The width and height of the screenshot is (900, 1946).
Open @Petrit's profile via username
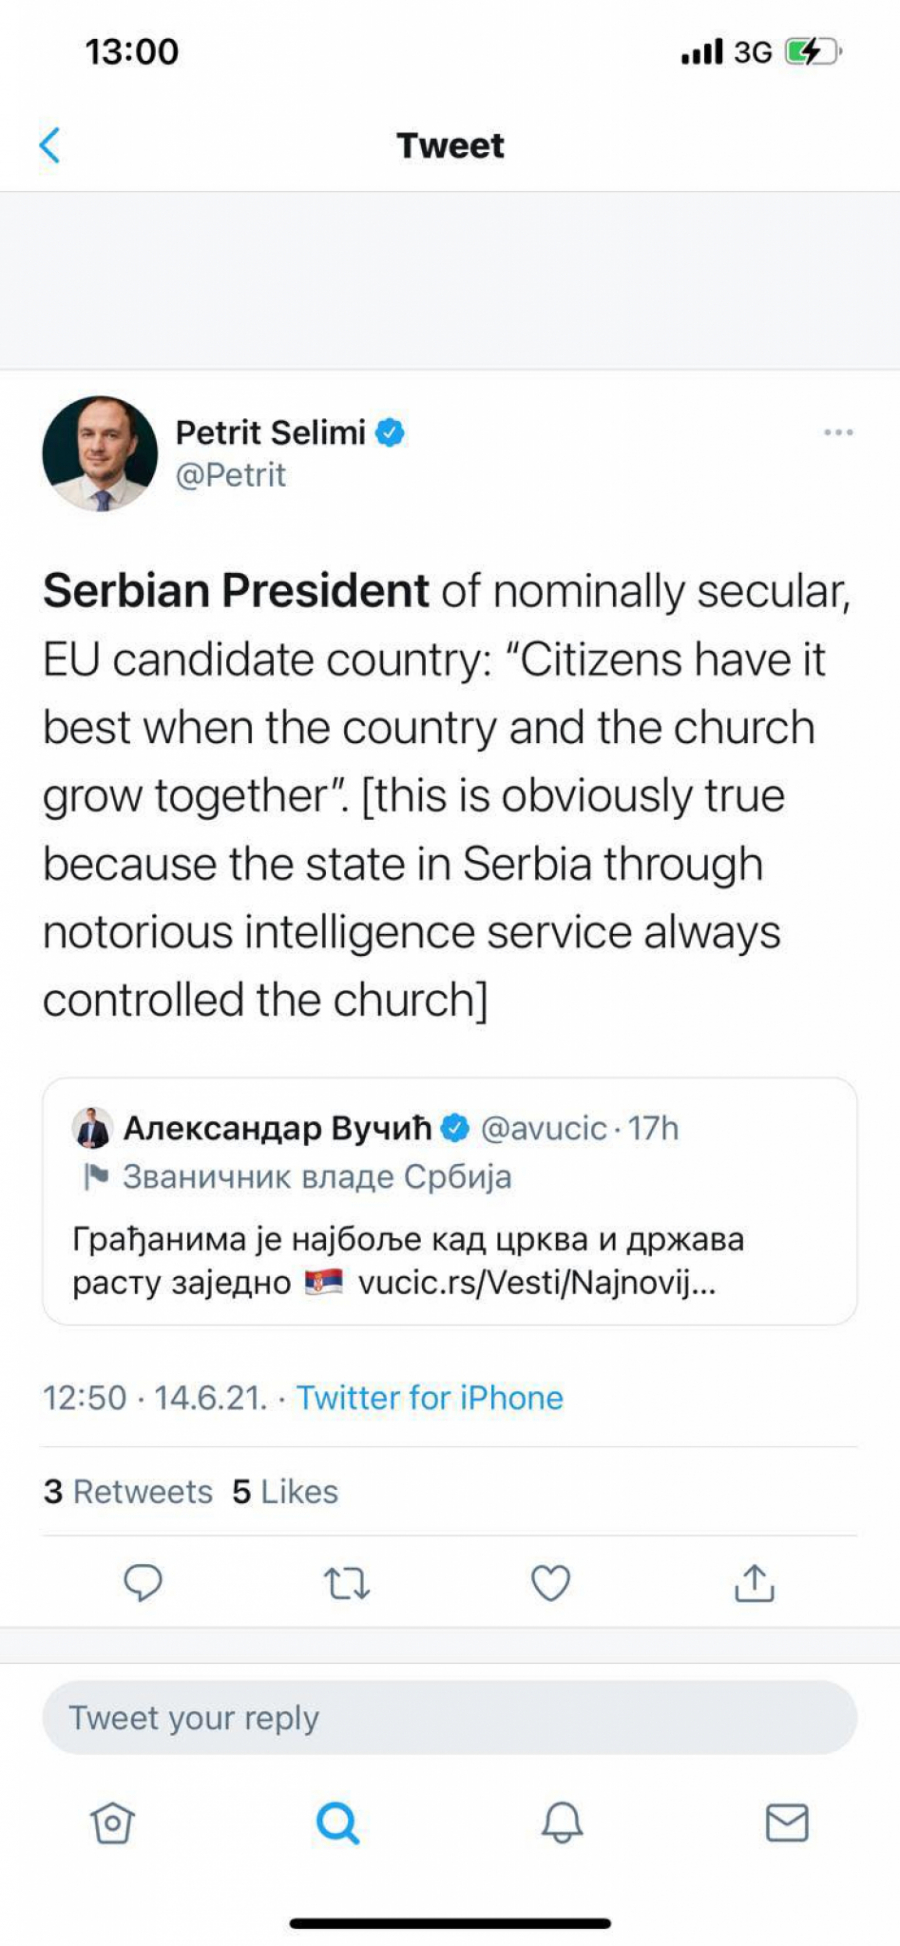tap(232, 475)
